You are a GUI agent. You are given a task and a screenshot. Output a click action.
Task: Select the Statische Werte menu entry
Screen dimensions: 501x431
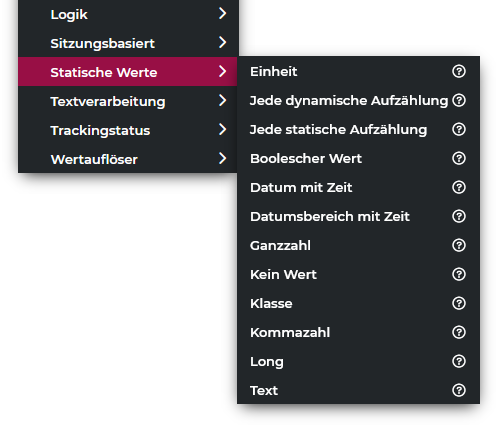[128, 72]
